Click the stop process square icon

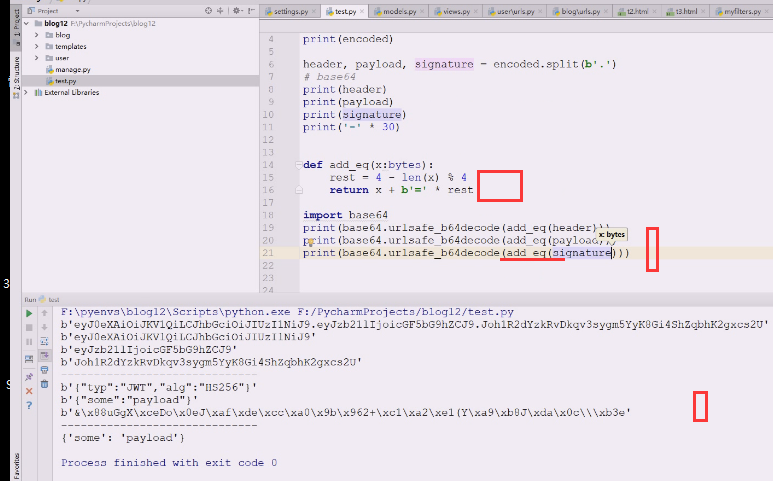click(29, 327)
